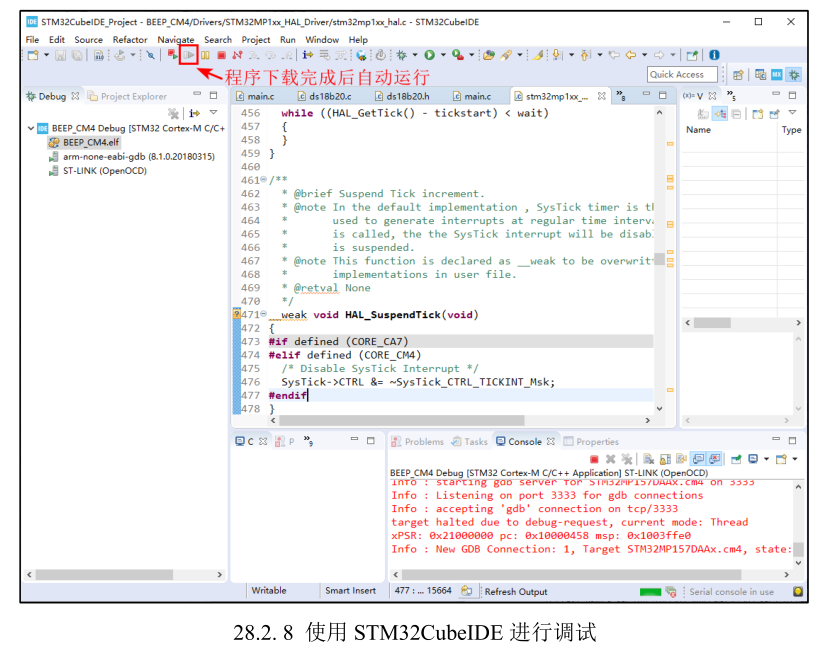Click the Resume debug button
825x648 pixels.
188,55
